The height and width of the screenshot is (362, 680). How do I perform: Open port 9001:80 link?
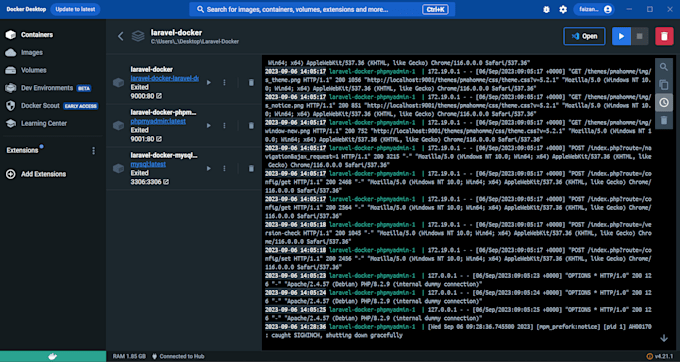[x=146, y=139]
